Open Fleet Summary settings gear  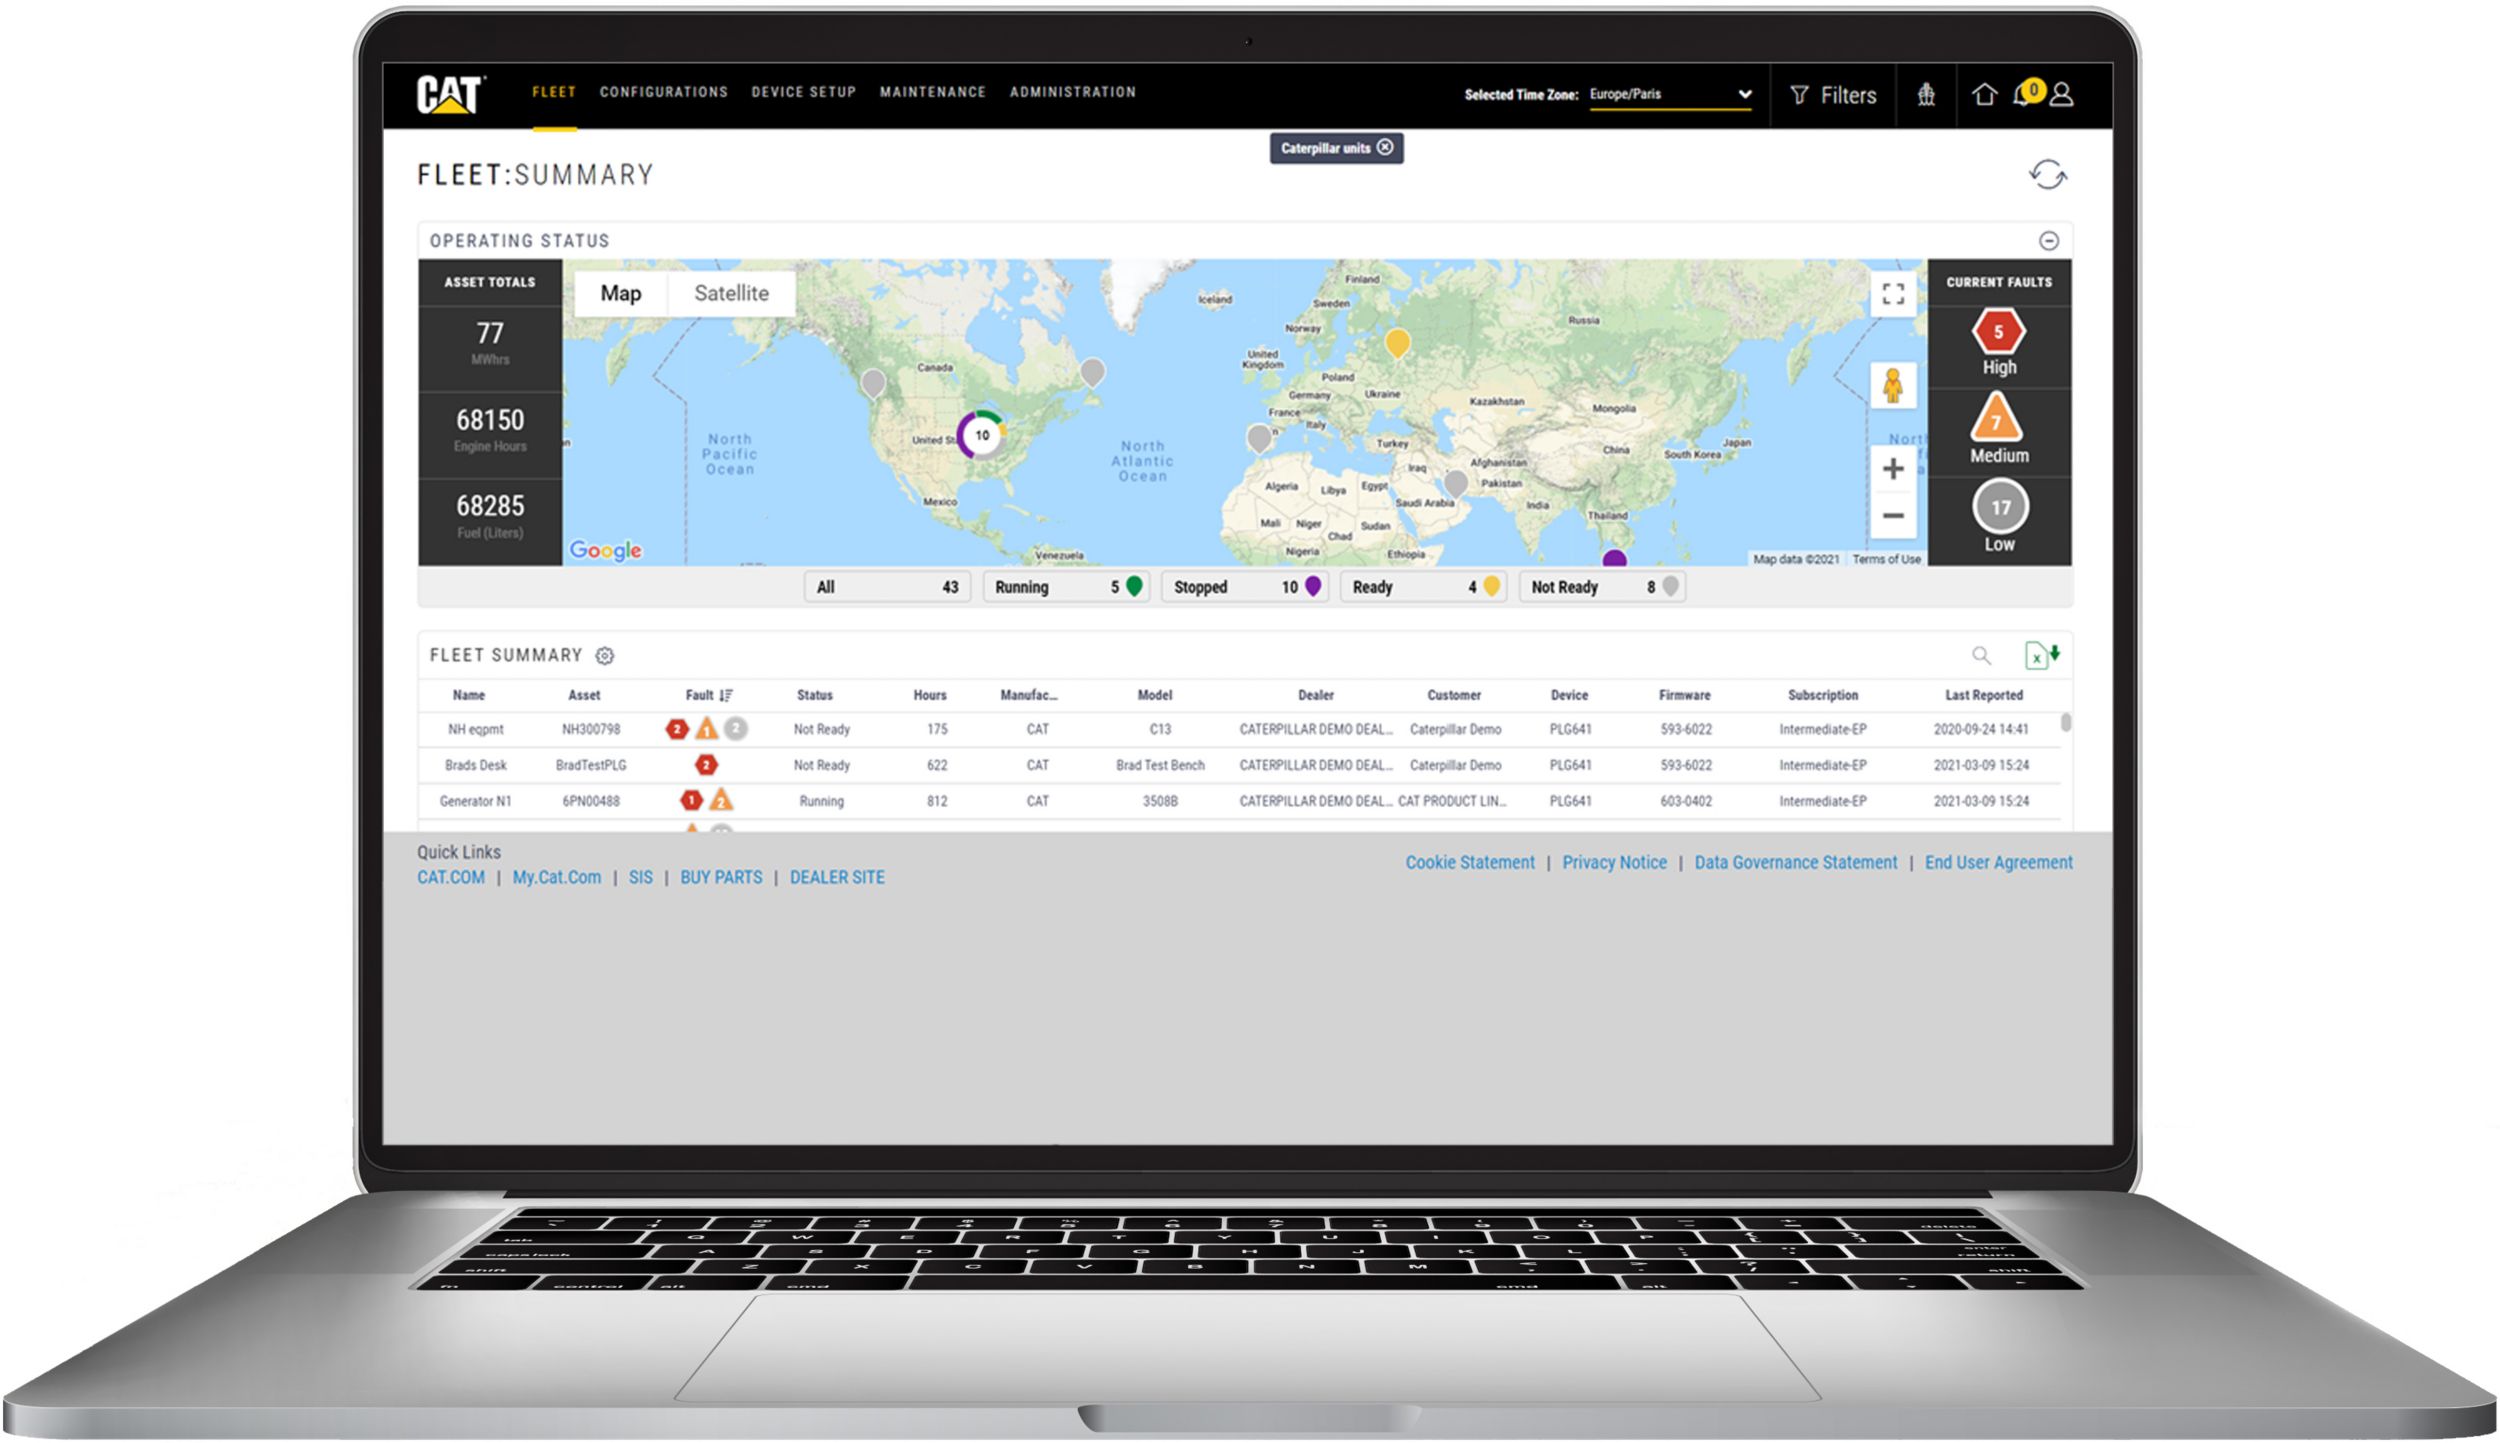point(605,656)
